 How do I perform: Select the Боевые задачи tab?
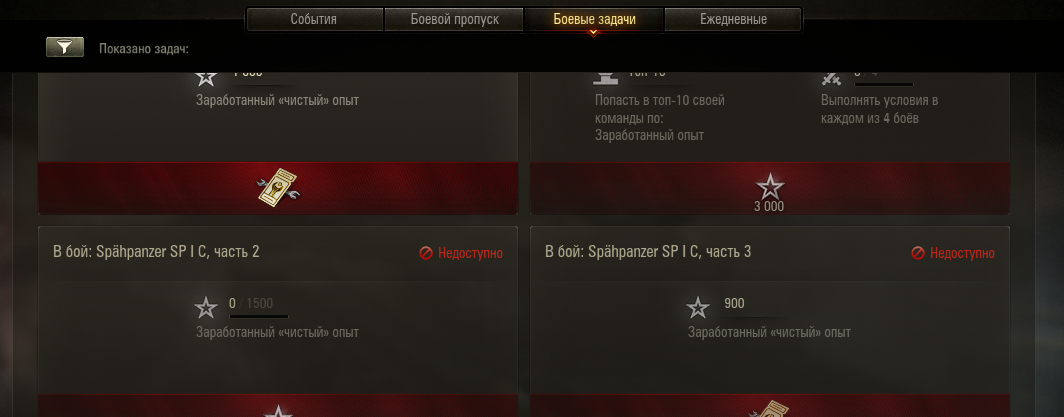(594, 19)
